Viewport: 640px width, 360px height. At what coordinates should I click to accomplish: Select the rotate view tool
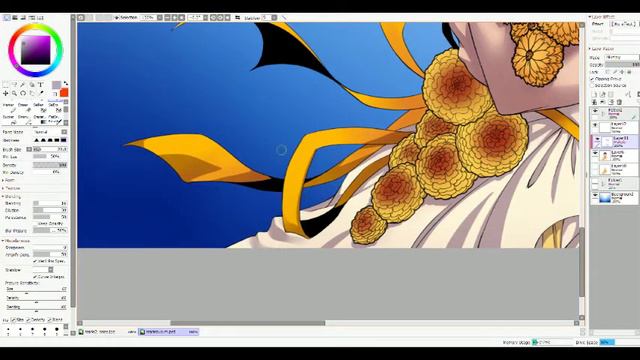[x=23, y=93]
